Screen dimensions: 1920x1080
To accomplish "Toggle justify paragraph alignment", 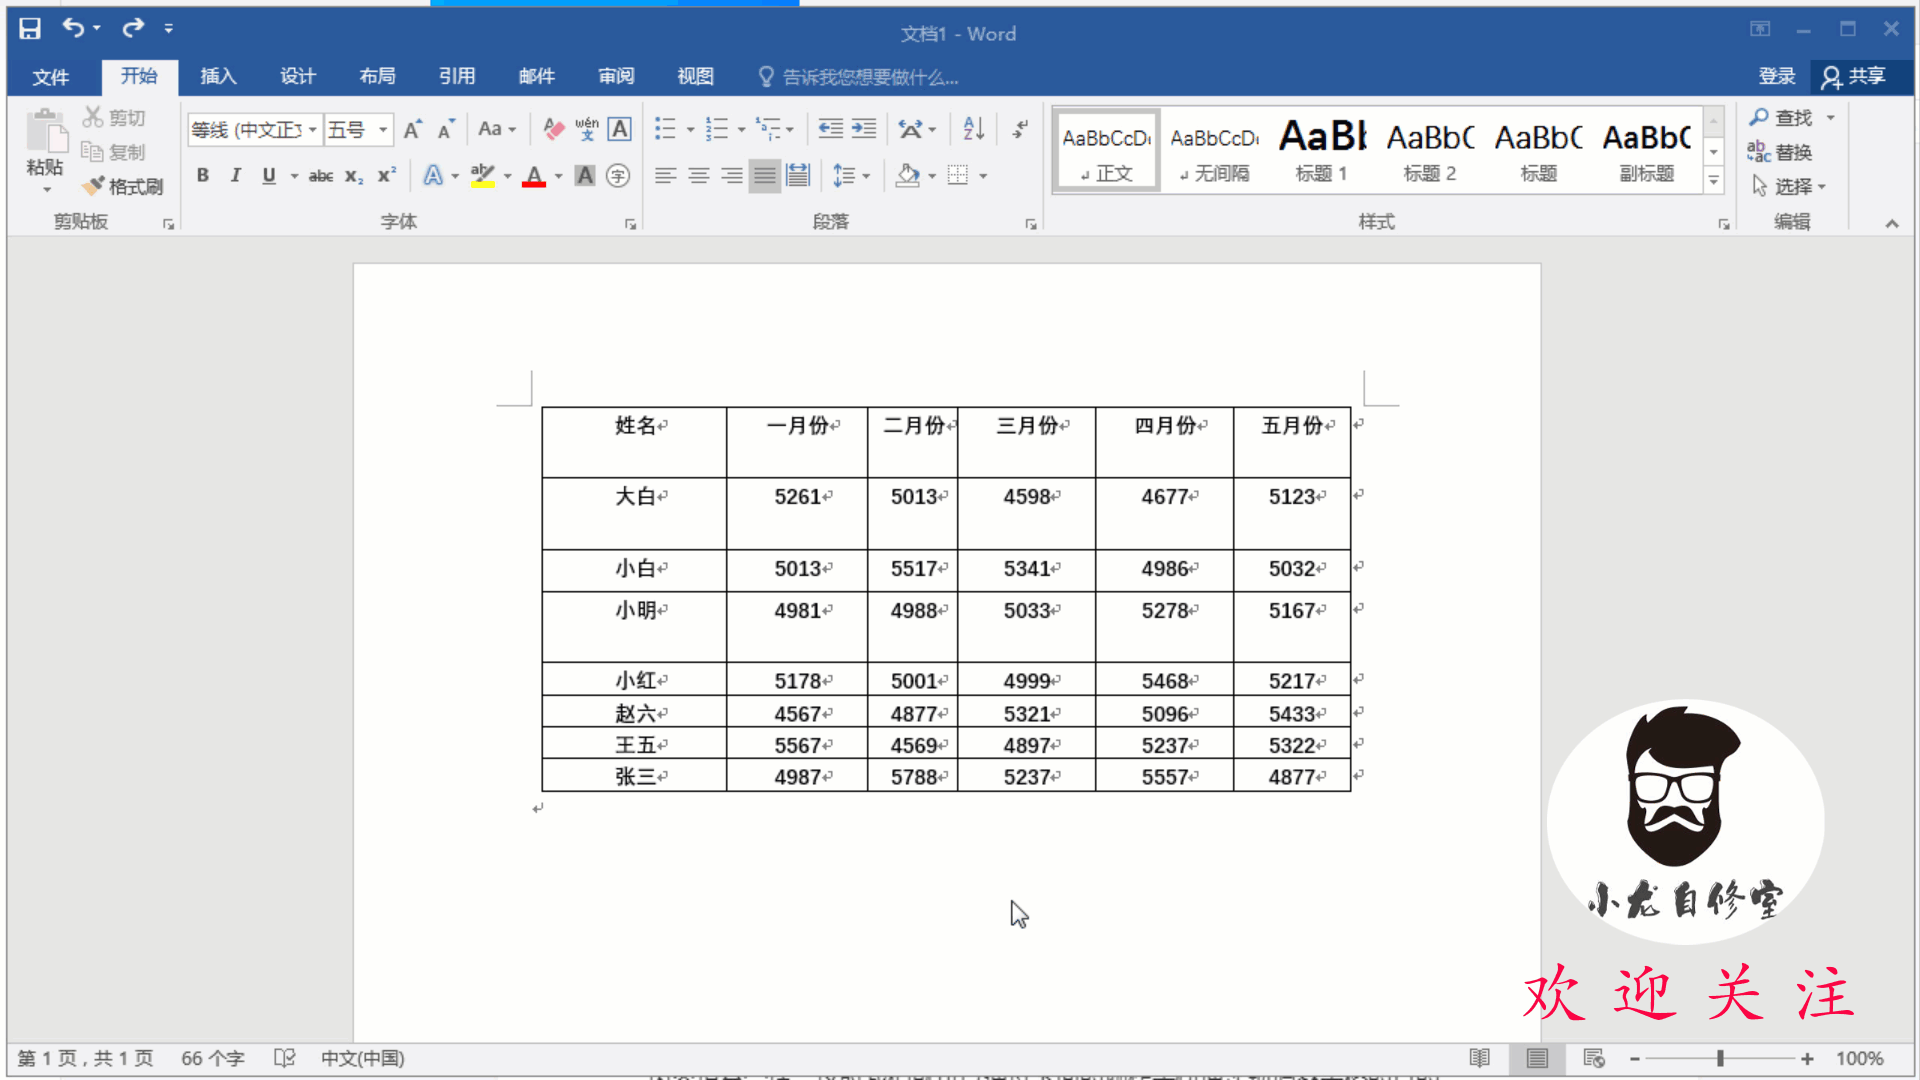I will [x=764, y=176].
